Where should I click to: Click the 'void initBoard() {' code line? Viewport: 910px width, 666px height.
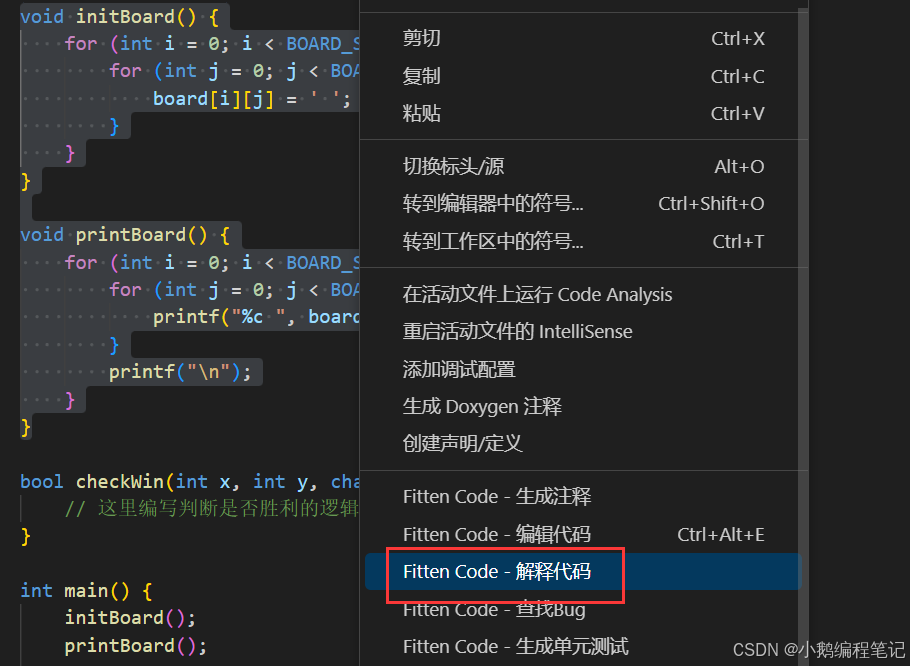[120, 16]
